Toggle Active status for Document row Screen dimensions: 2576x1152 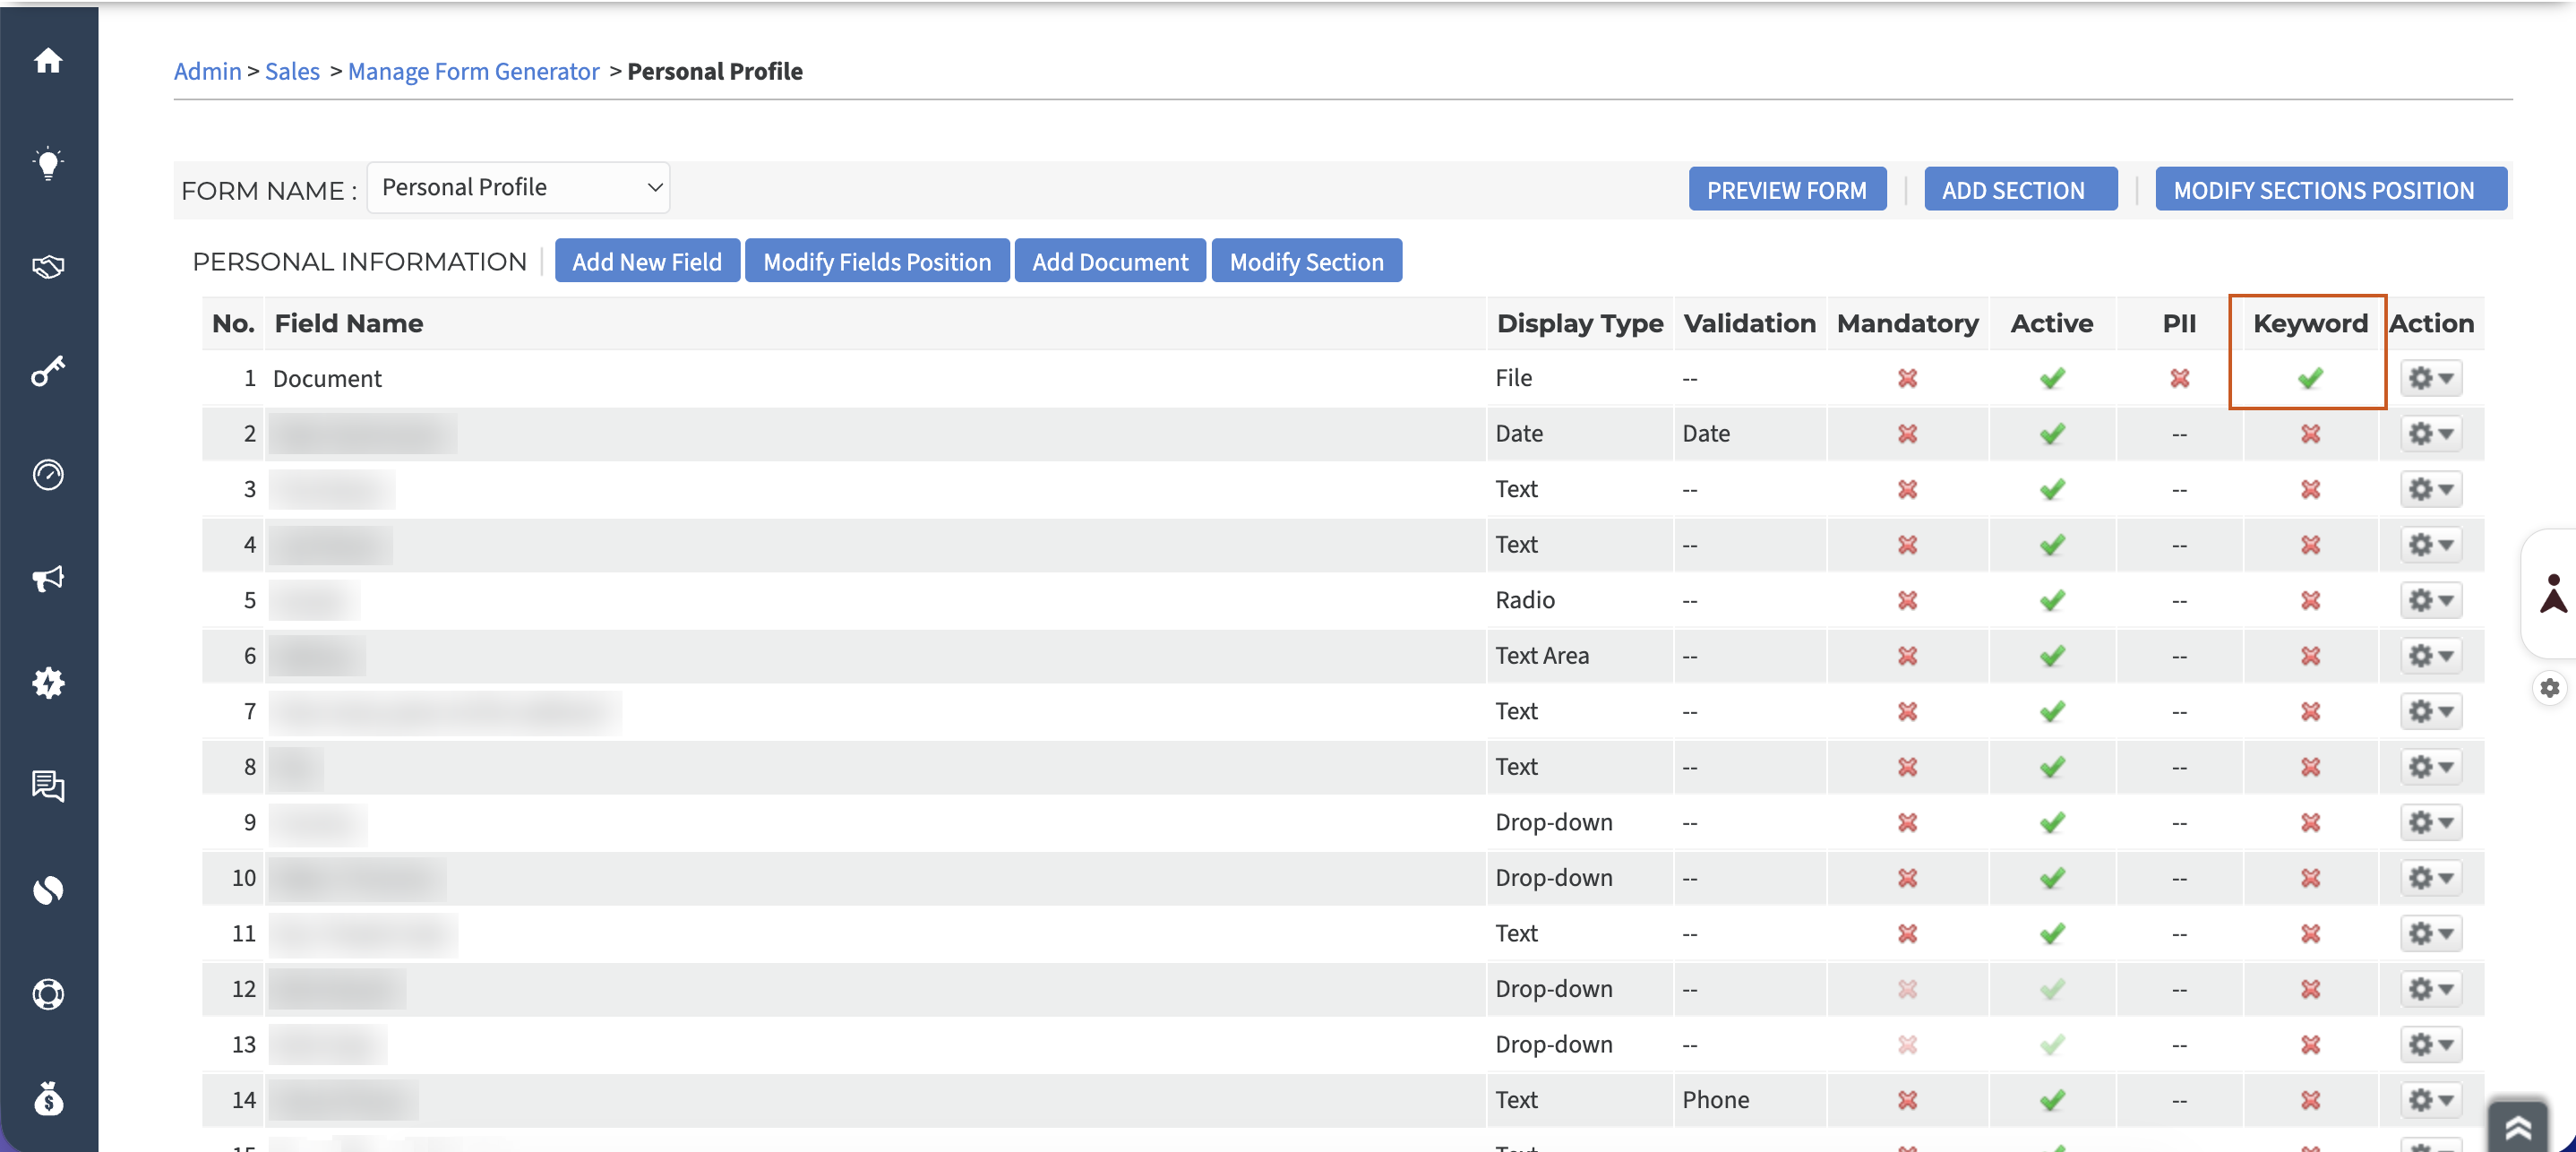coord(2052,378)
